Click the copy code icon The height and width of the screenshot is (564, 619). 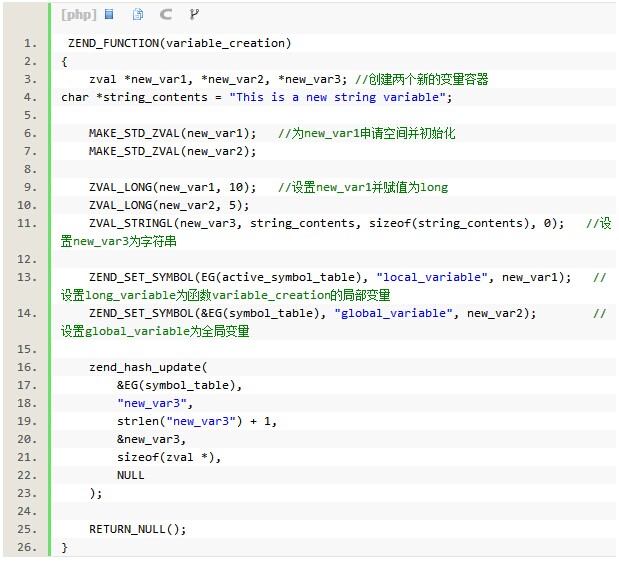tap(138, 14)
